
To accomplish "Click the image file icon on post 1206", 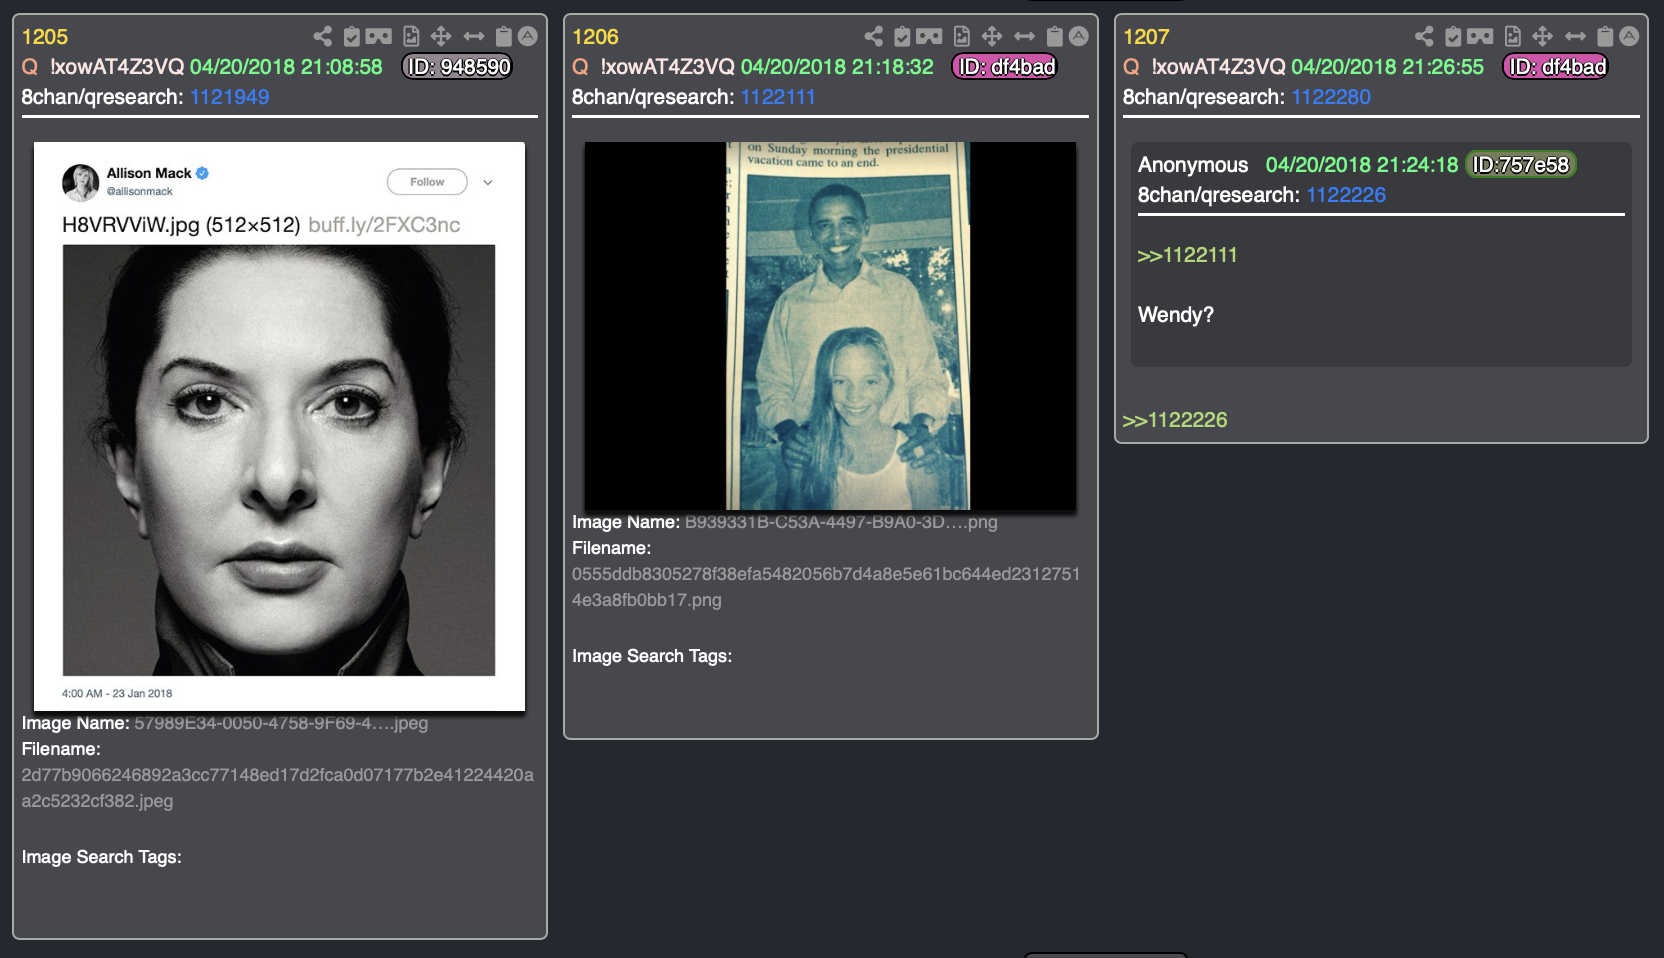I will click(962, 37).
